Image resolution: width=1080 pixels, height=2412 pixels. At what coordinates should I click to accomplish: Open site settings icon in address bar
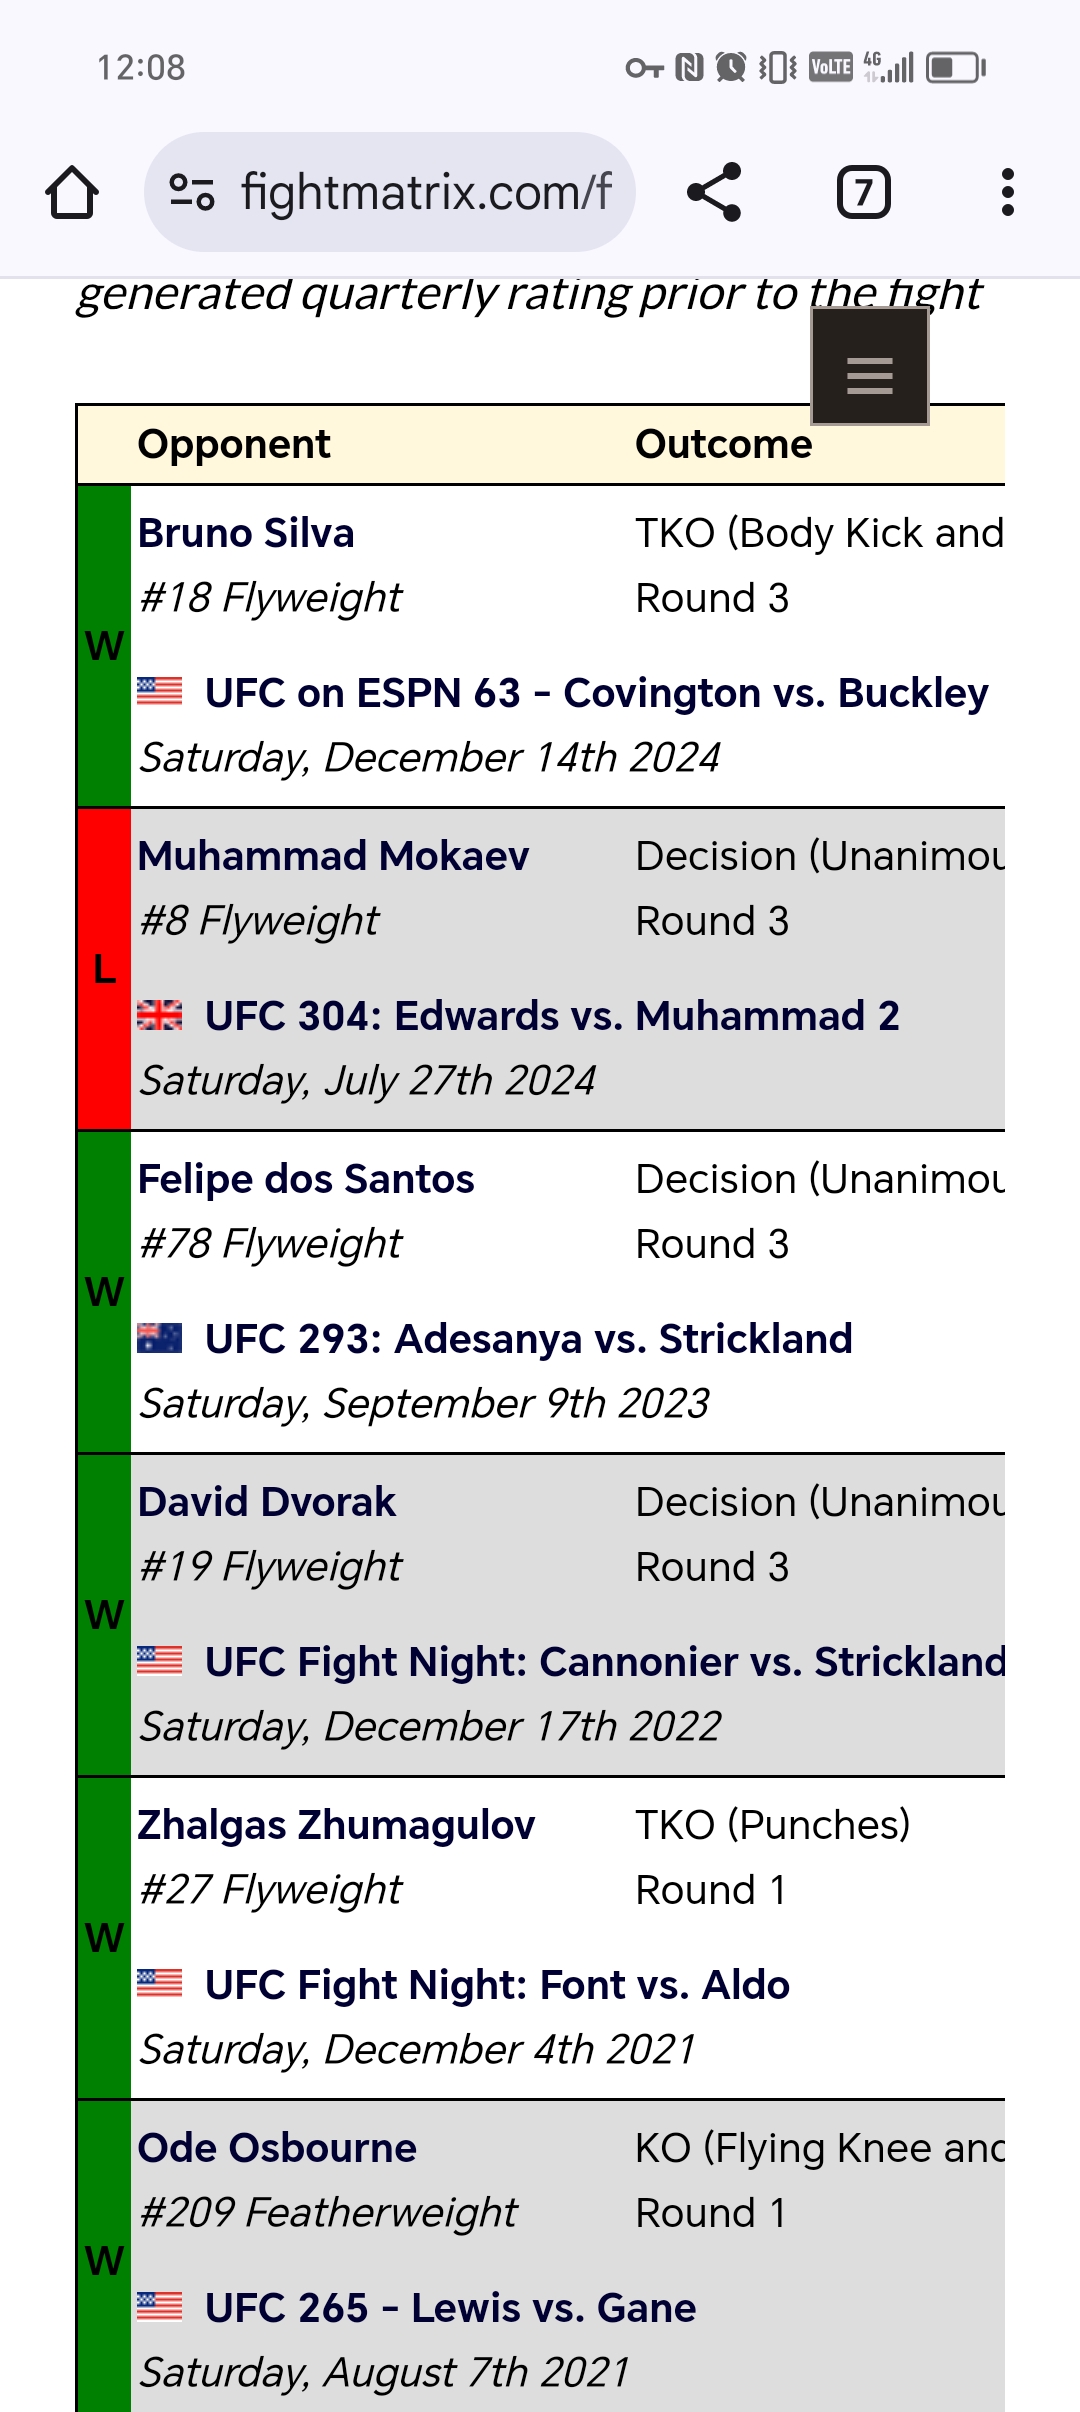coord(192,192)
